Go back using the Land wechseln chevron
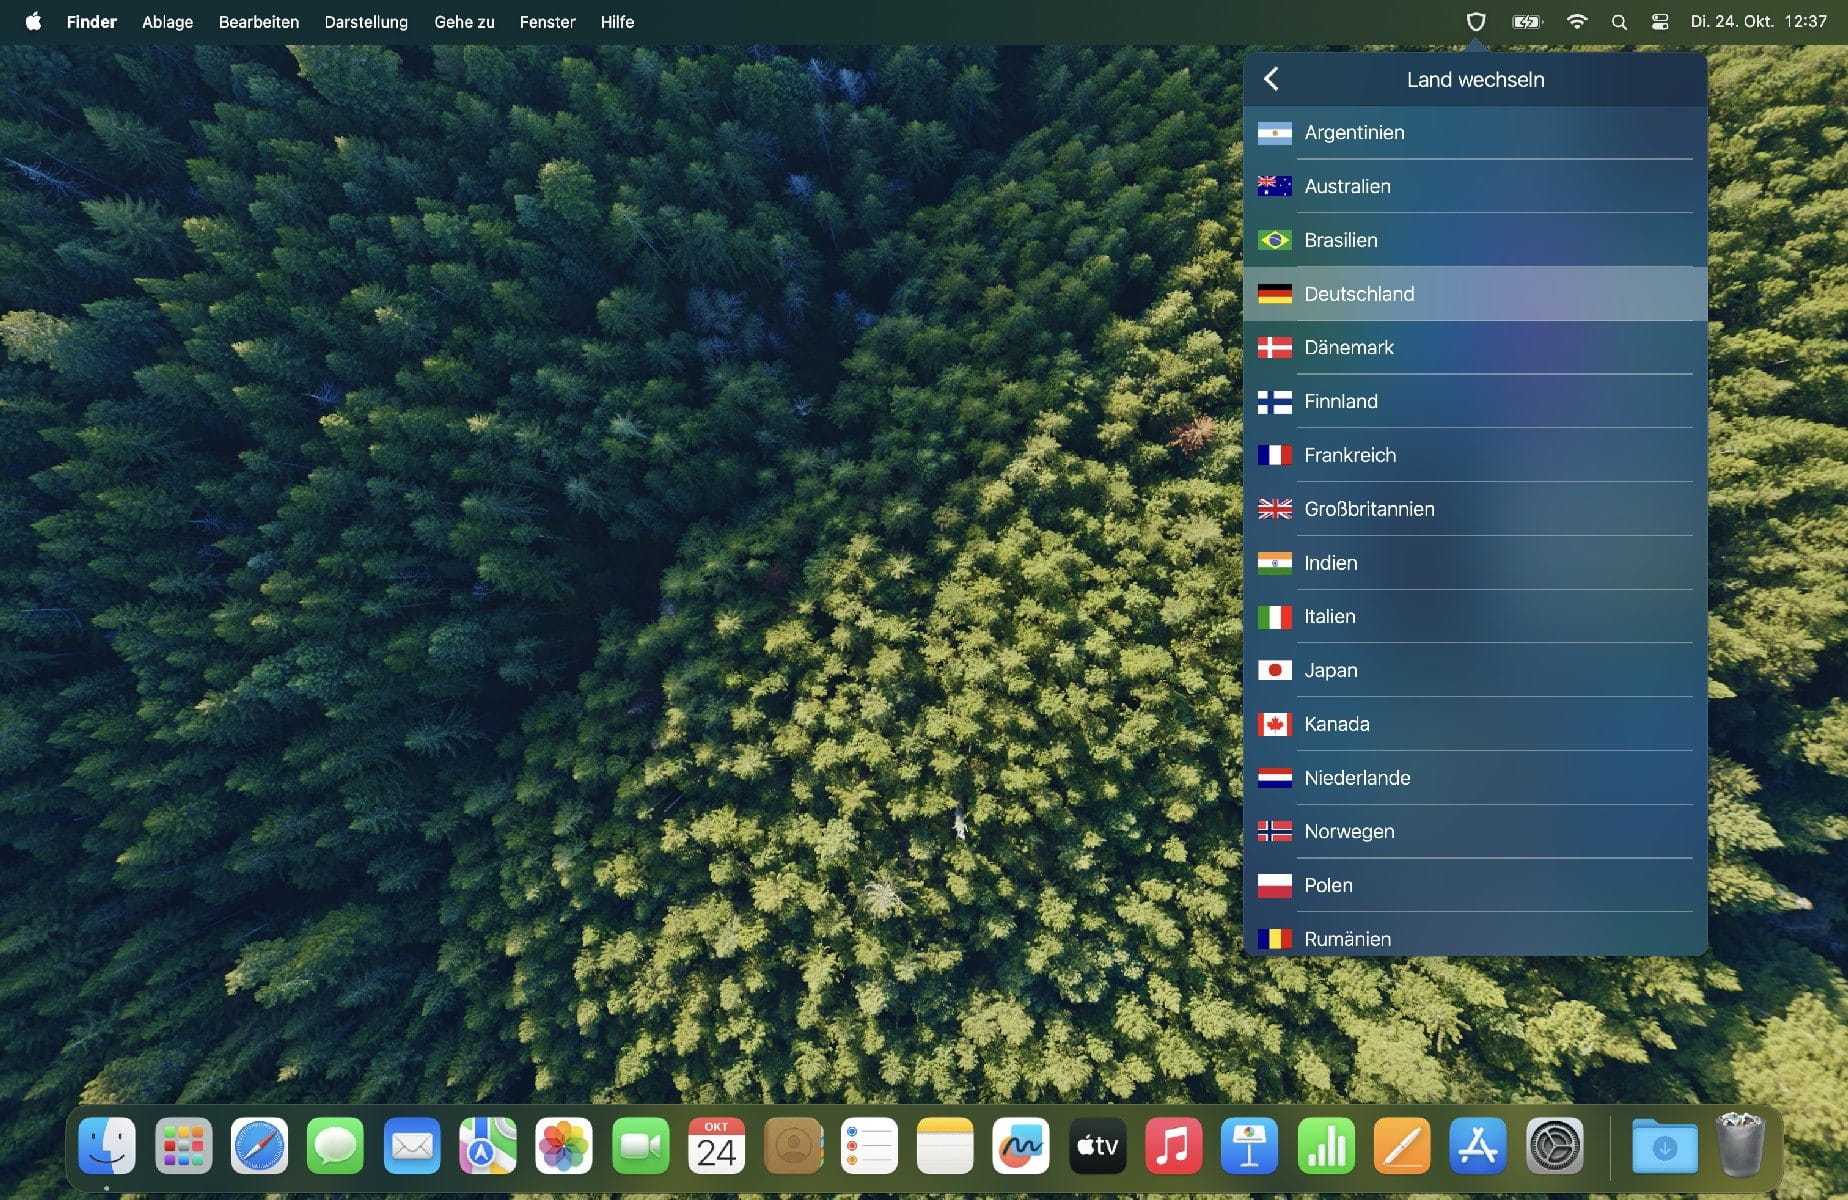This screenshot has height=1200, width=1848. pyautogui.click(x=1272, y=78)
